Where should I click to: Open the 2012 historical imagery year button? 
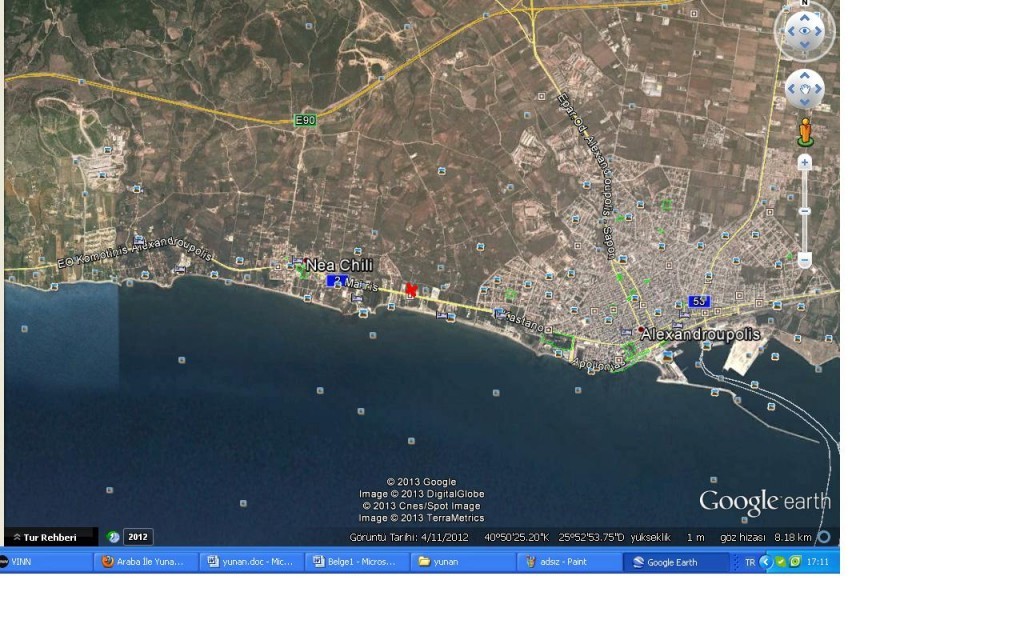138,537
